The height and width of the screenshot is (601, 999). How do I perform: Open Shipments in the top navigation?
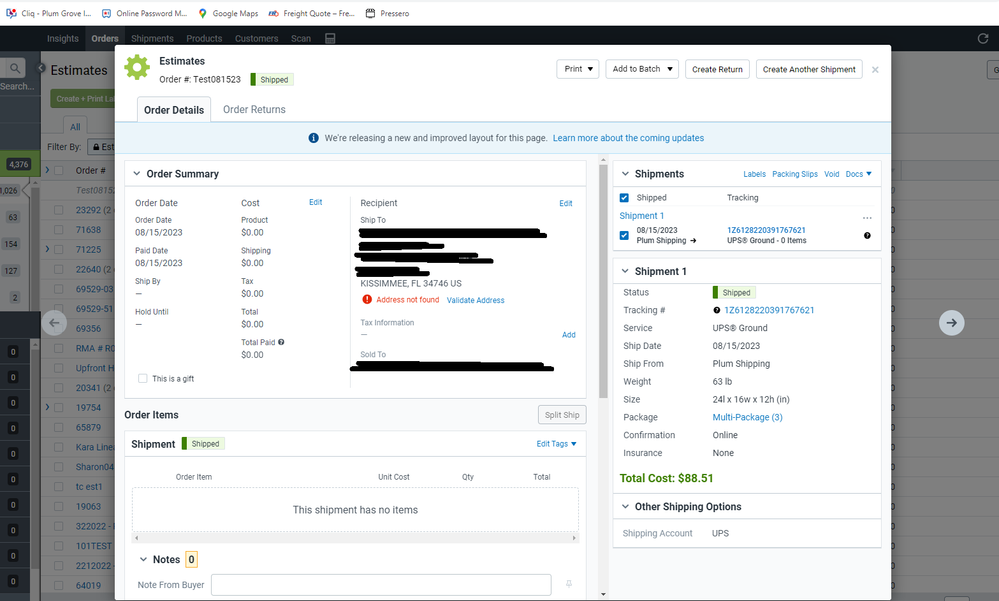[x=152, y=38]
